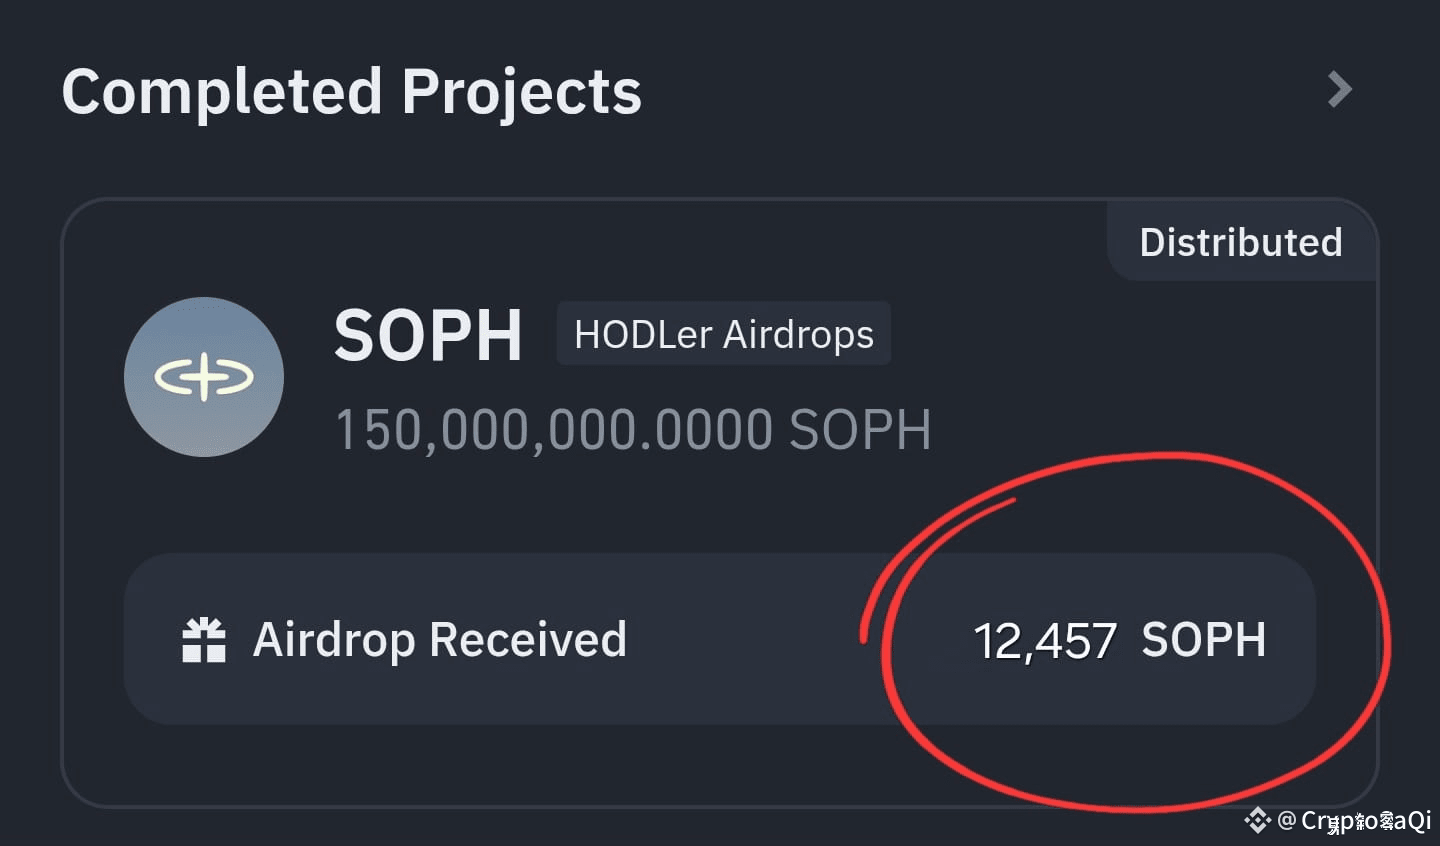Tap the 150,000,000.0000 total amount figure
The width and height of the screenshot is (1440, 846).
click(554, 430)
